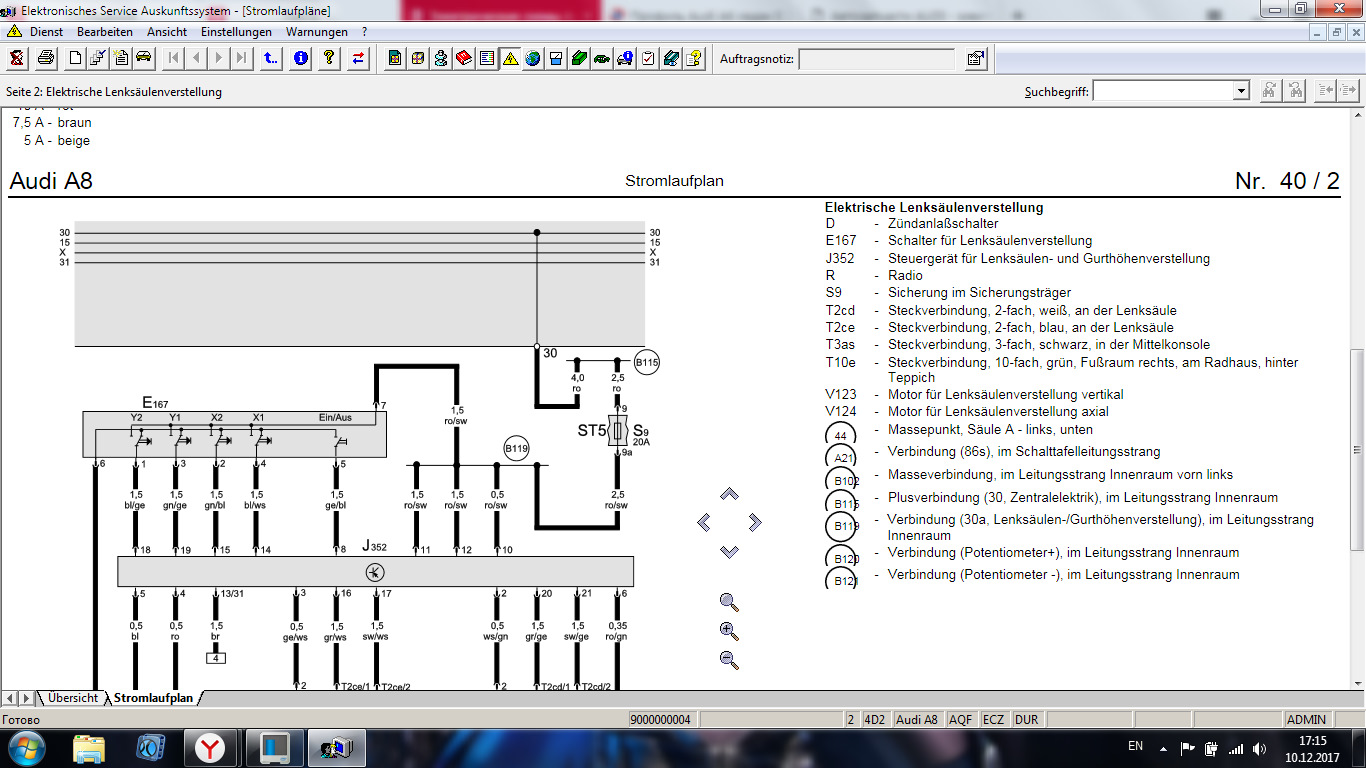This screenshot has height=768, width=1366.
Task: Click the blue 't..' toolbar icon
Action: pos(271,58)
